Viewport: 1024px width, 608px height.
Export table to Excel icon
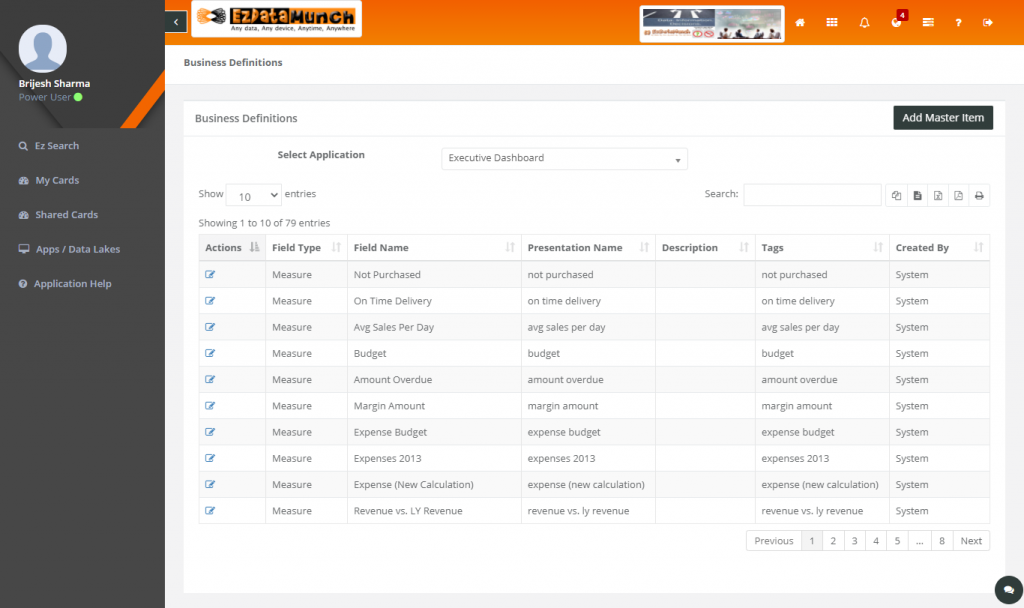click(x=938, y=195)
